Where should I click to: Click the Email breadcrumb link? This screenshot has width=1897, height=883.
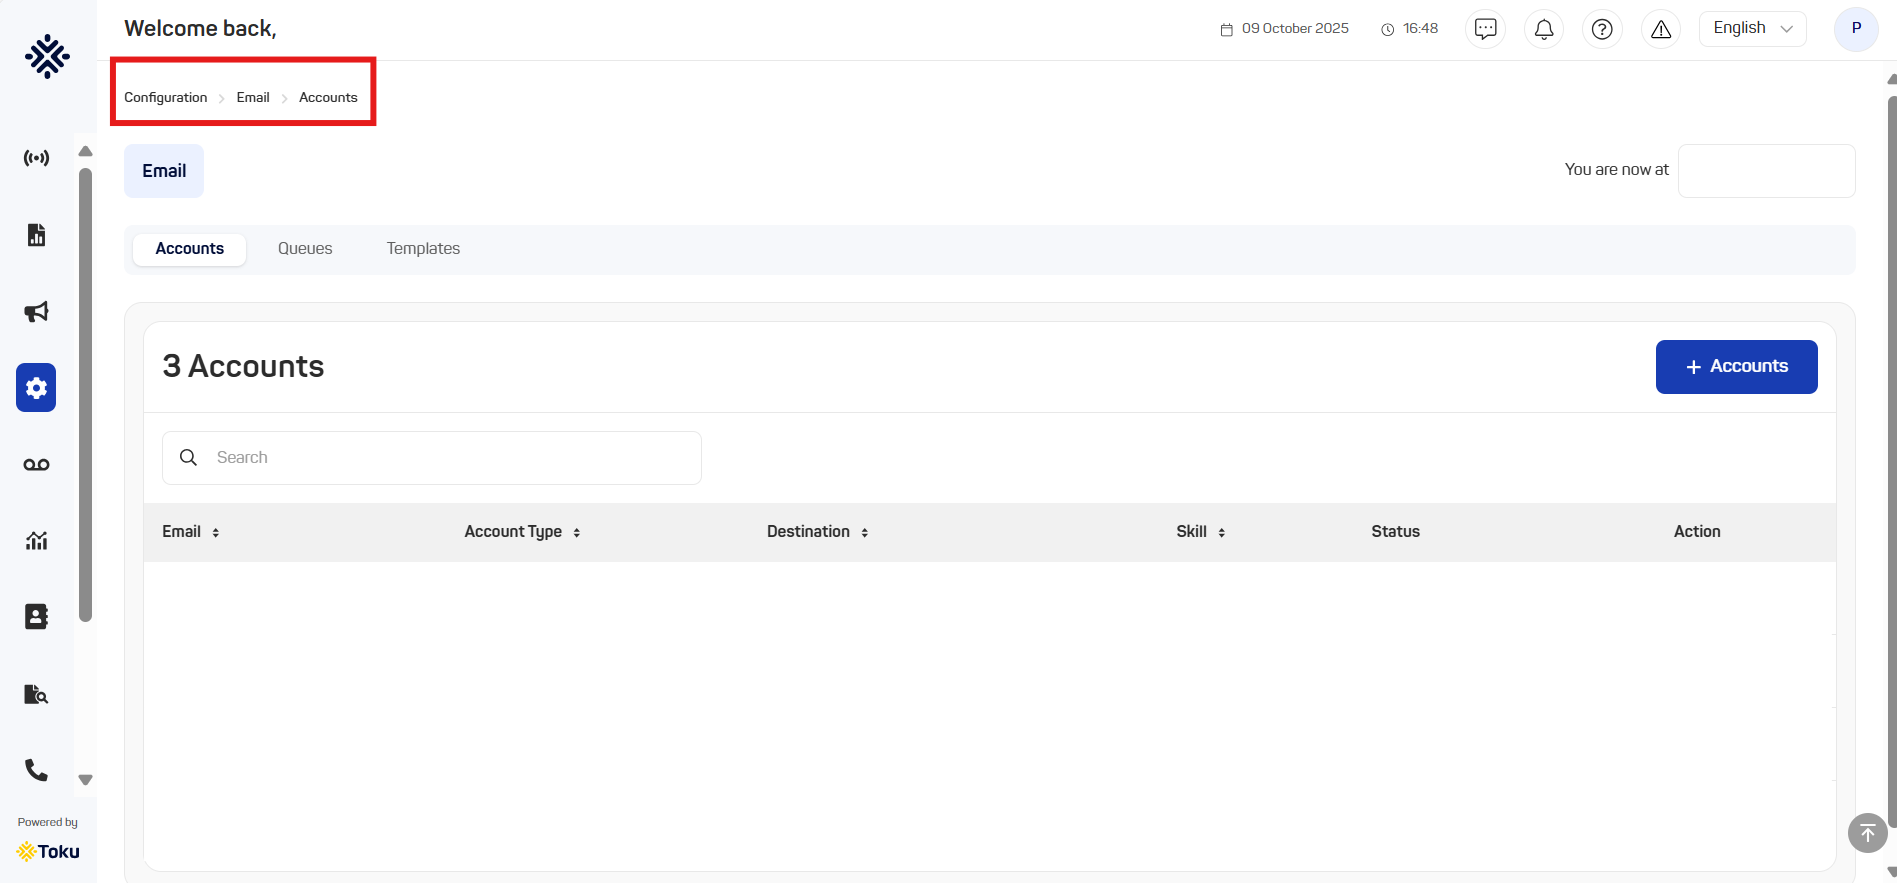pyautogui.click(x=253, y=98)
